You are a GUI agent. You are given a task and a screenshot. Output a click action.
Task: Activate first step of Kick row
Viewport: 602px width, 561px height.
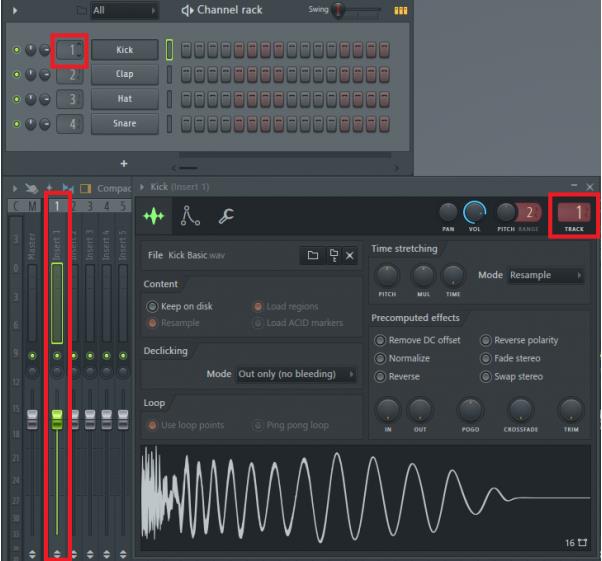(x=186, y=50)
